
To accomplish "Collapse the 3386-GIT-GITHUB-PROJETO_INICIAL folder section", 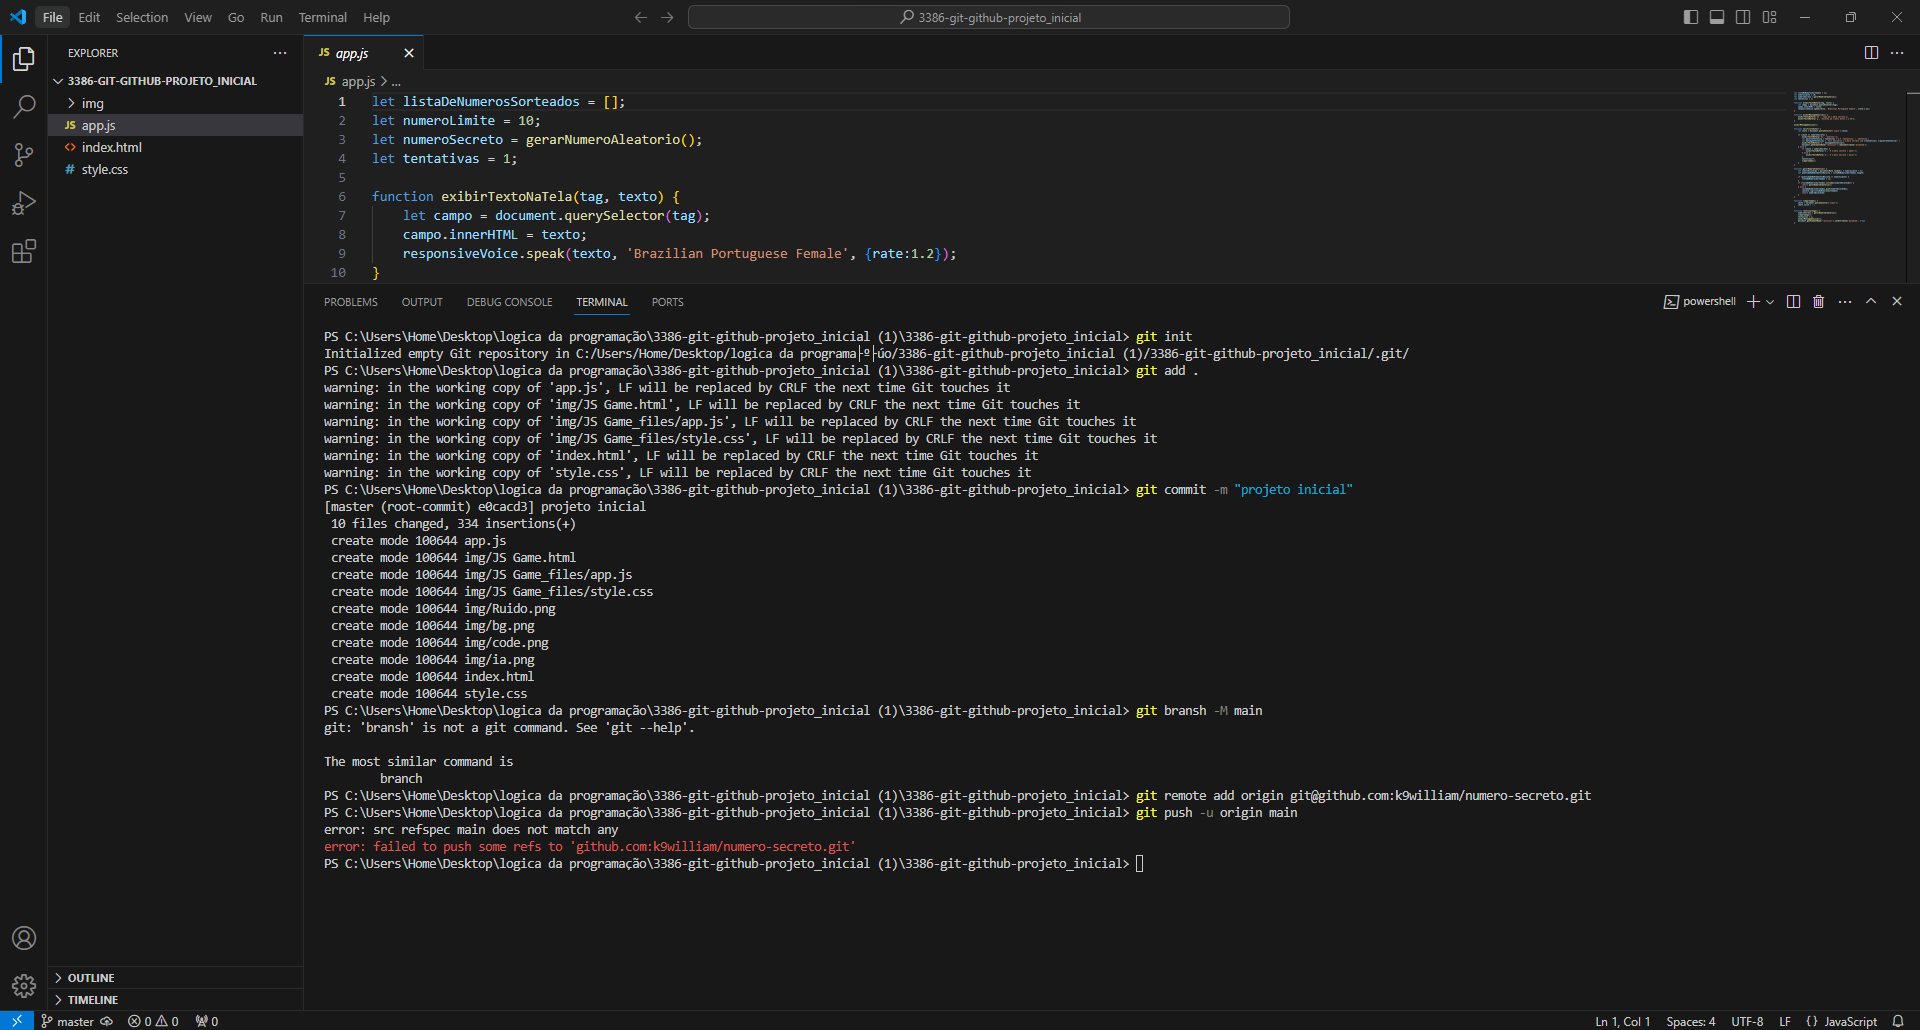I will pyautogui.click(x=175, y=81).
